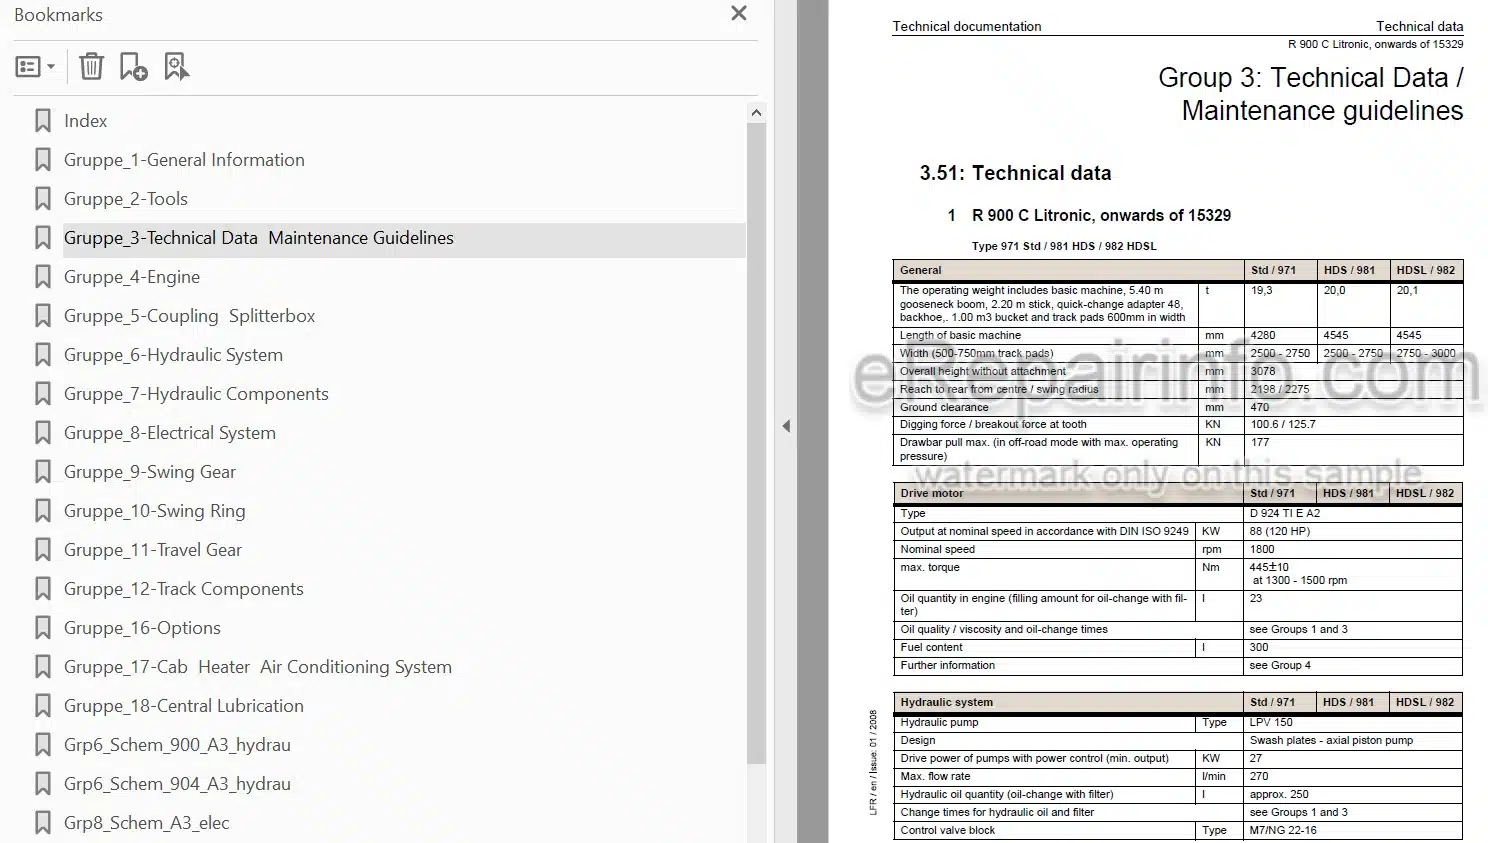Click bookmark icon beside Gruppe_9-Swing Gear

(42, 472)
